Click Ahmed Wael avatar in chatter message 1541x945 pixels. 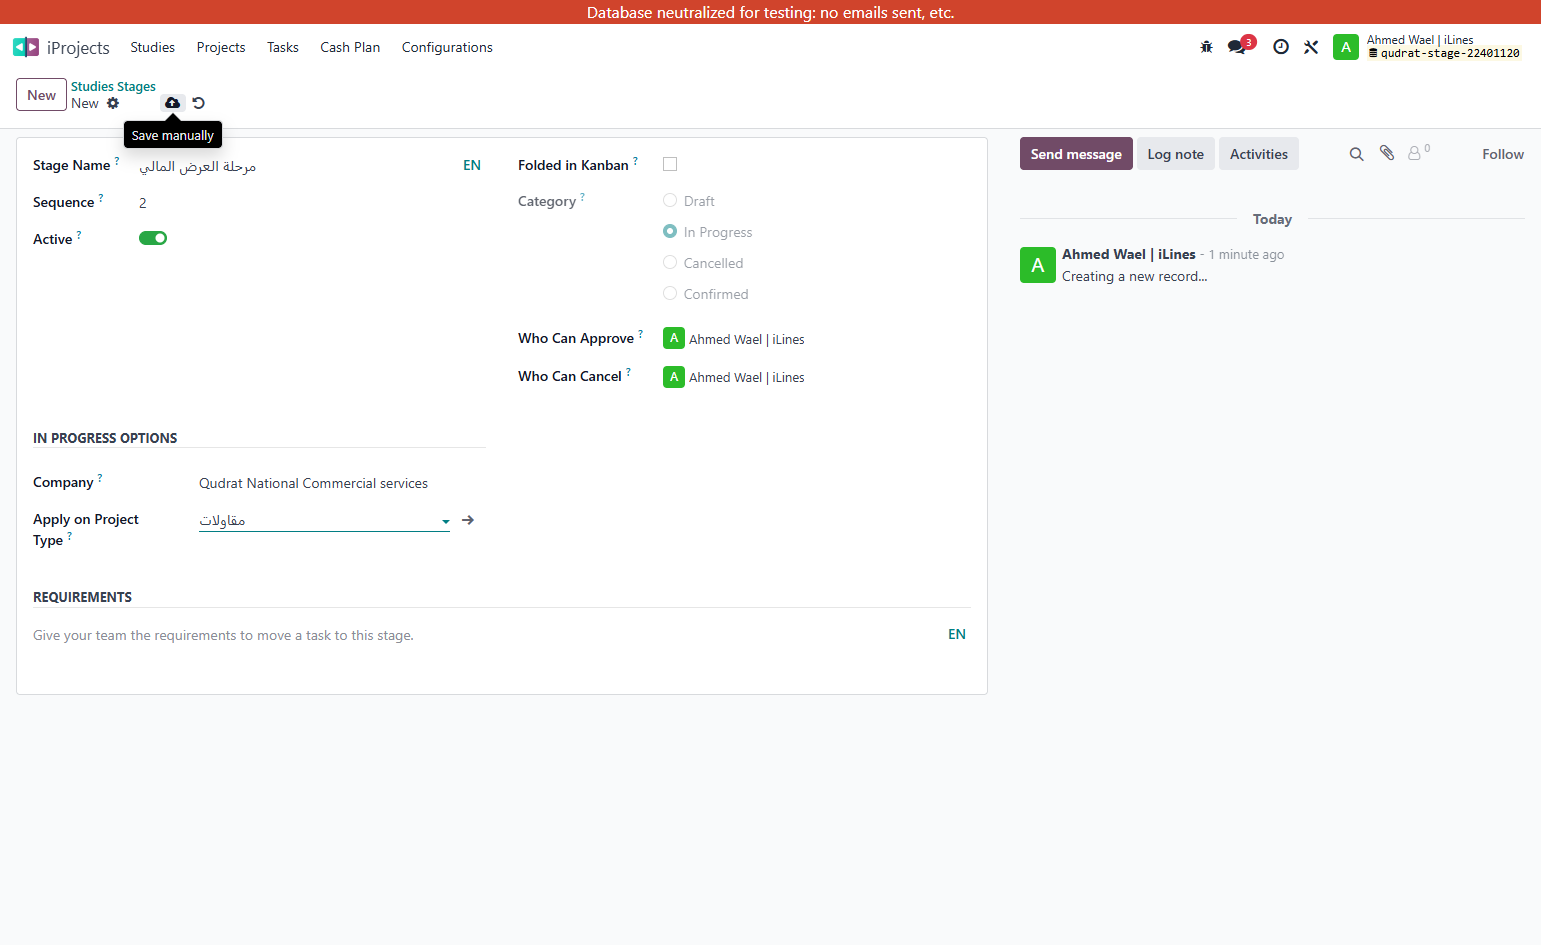point(1038,265)
